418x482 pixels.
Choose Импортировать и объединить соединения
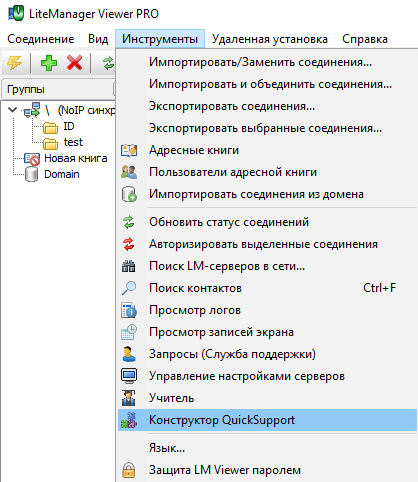point(267,84)
